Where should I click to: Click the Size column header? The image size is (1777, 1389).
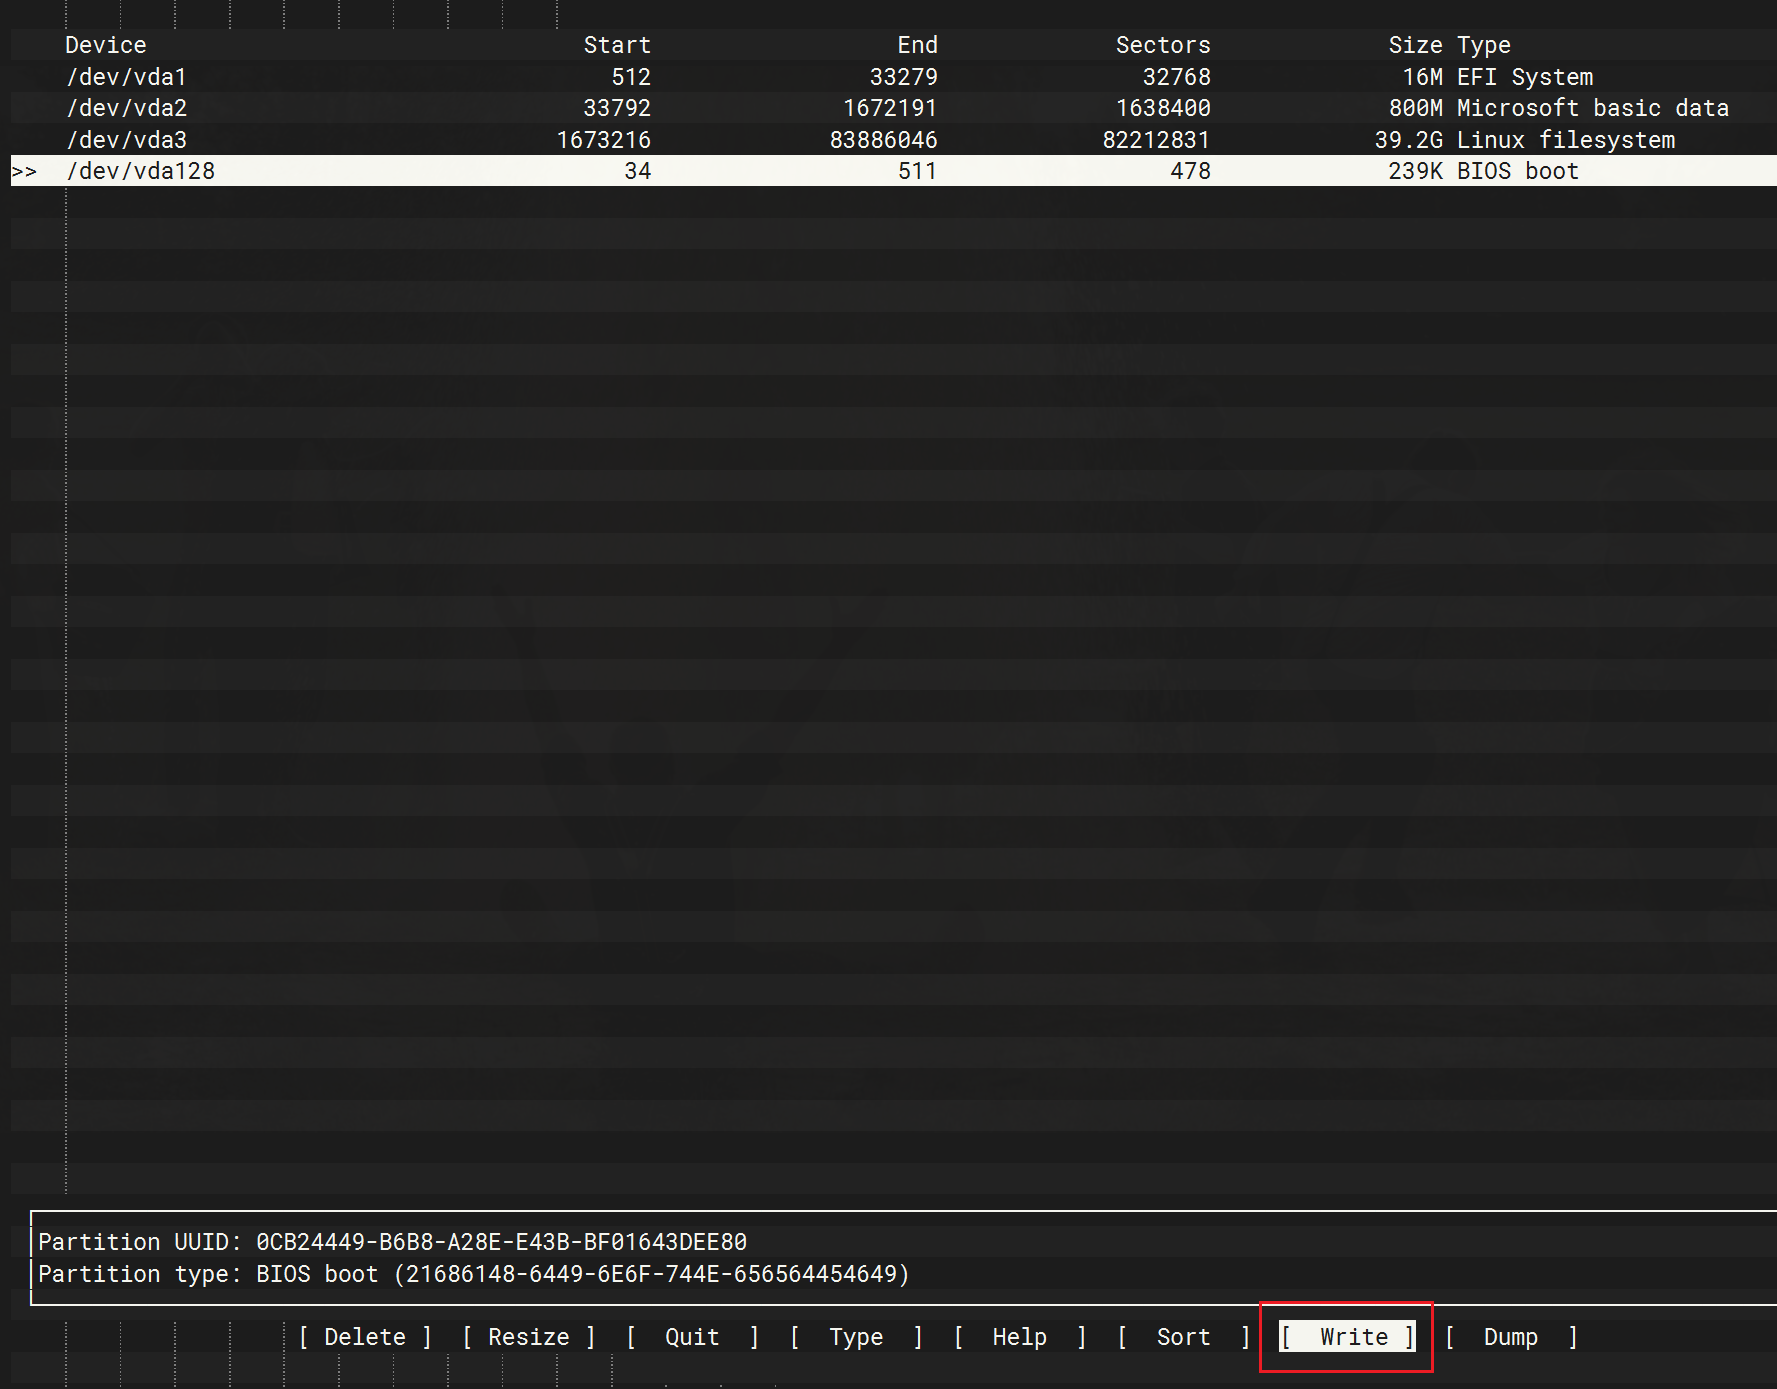1415,45
